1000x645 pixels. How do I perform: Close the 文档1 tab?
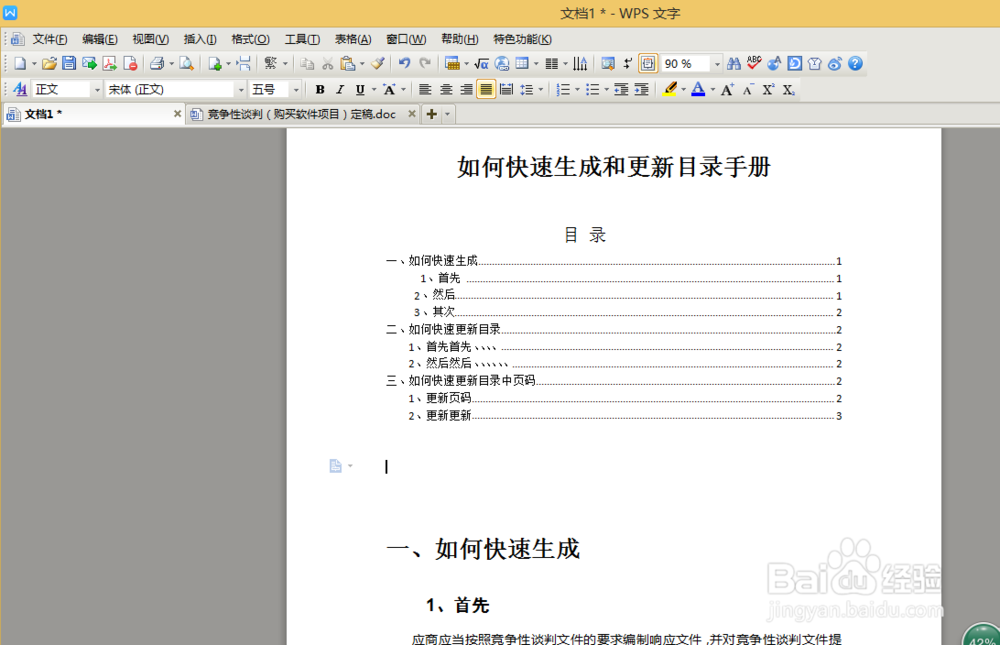pos(177,114)
